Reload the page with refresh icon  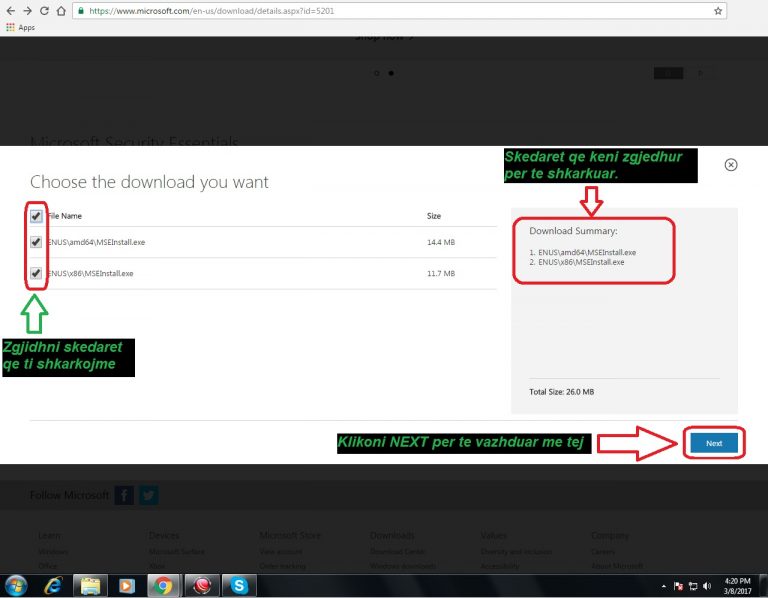pyautogui.click(x=44, y=11)
